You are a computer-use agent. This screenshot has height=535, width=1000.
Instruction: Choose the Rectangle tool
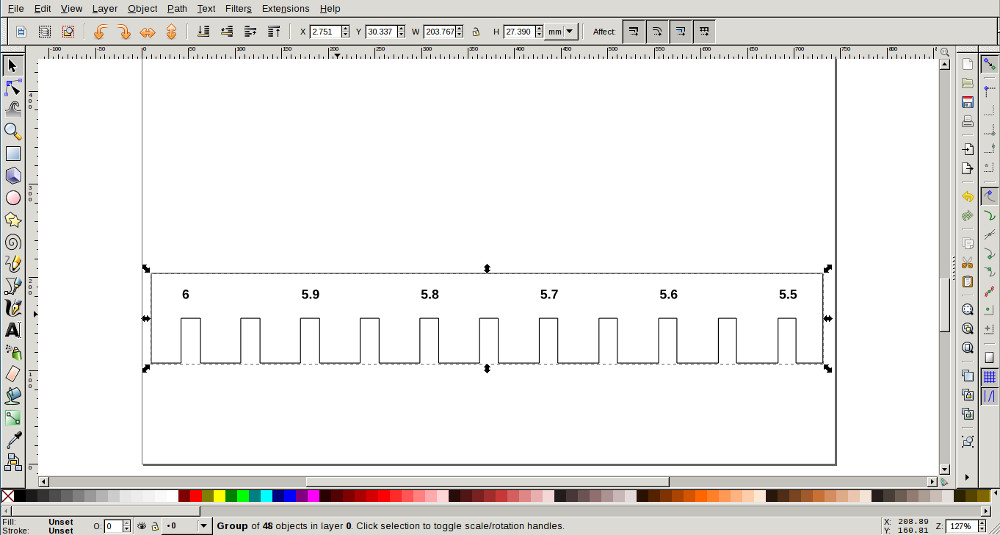tap(13, 154)
